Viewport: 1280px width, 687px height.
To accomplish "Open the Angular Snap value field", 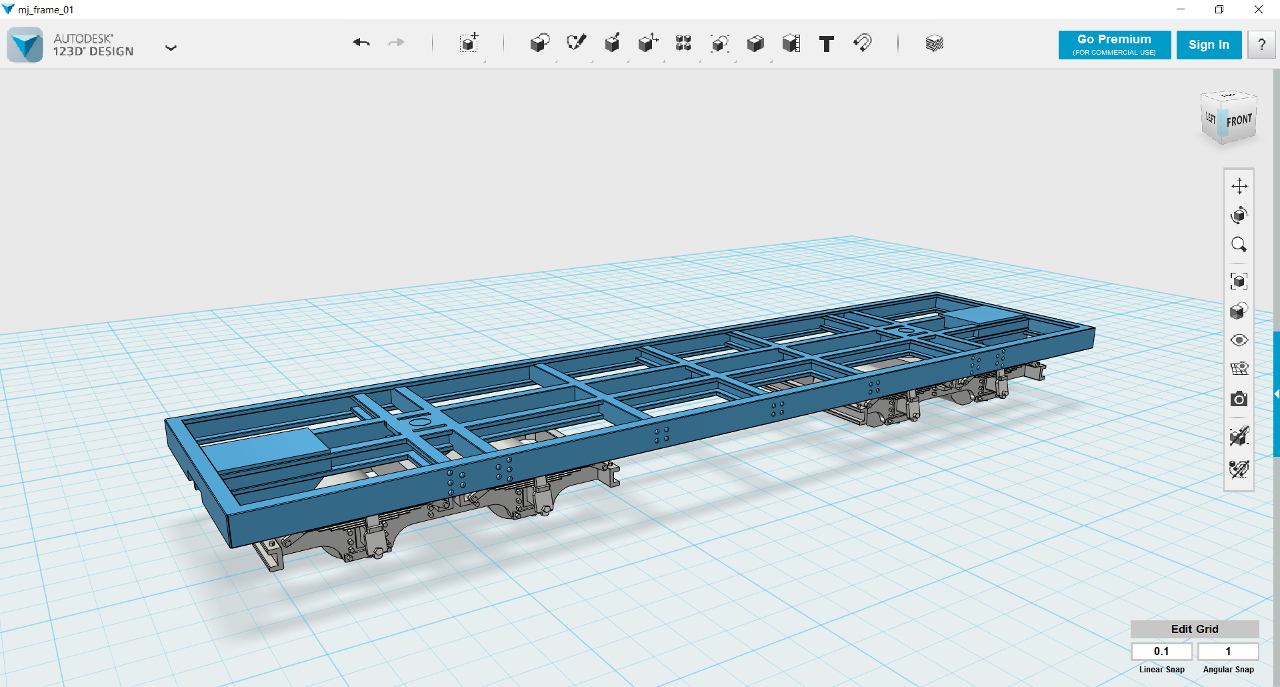I will 1228,651.
